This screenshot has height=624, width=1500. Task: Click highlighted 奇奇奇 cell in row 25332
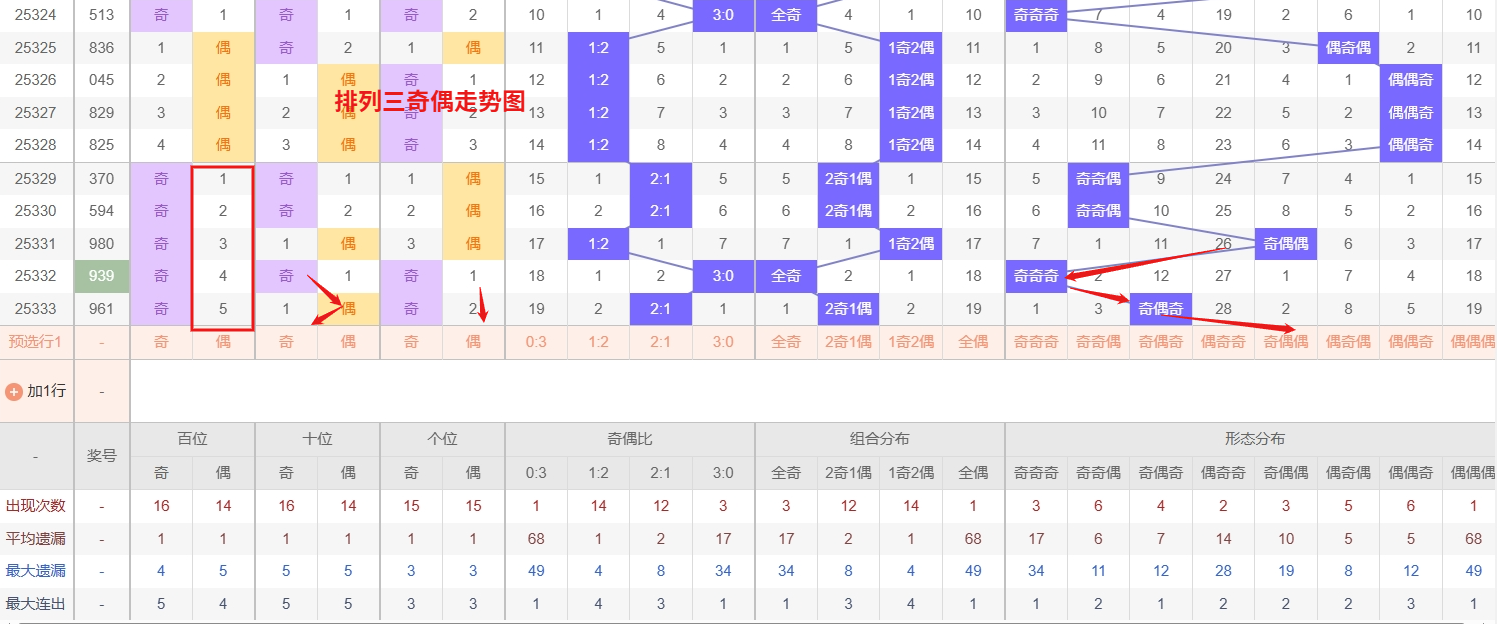tap(1036, 276)
